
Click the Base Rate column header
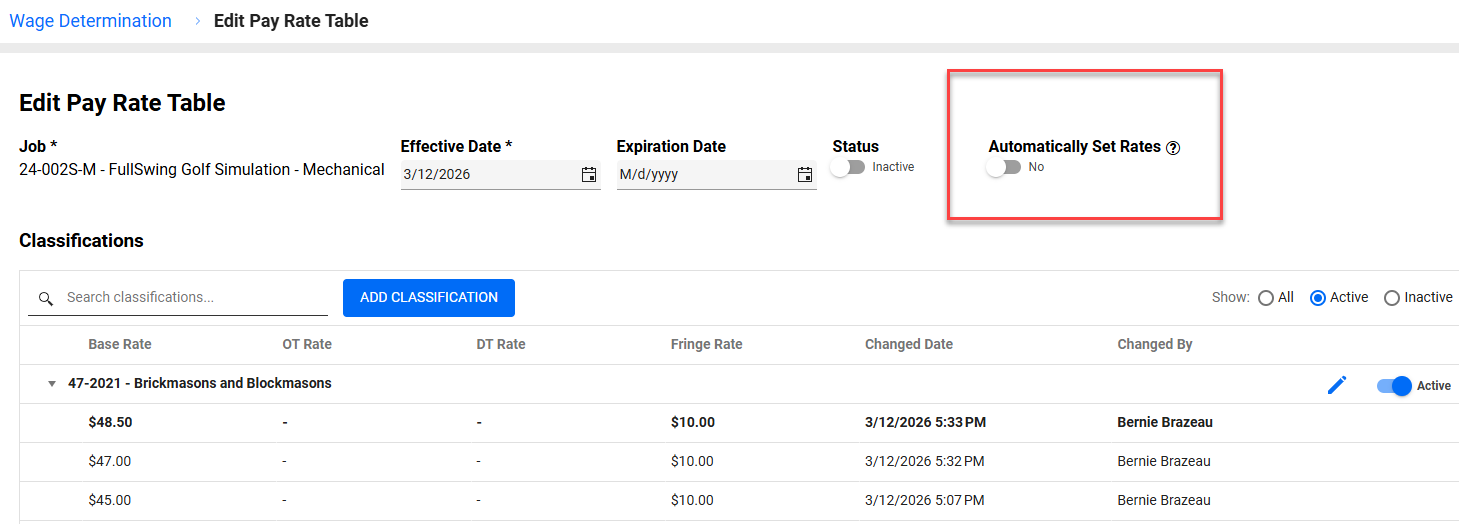[x=120, y=344]
